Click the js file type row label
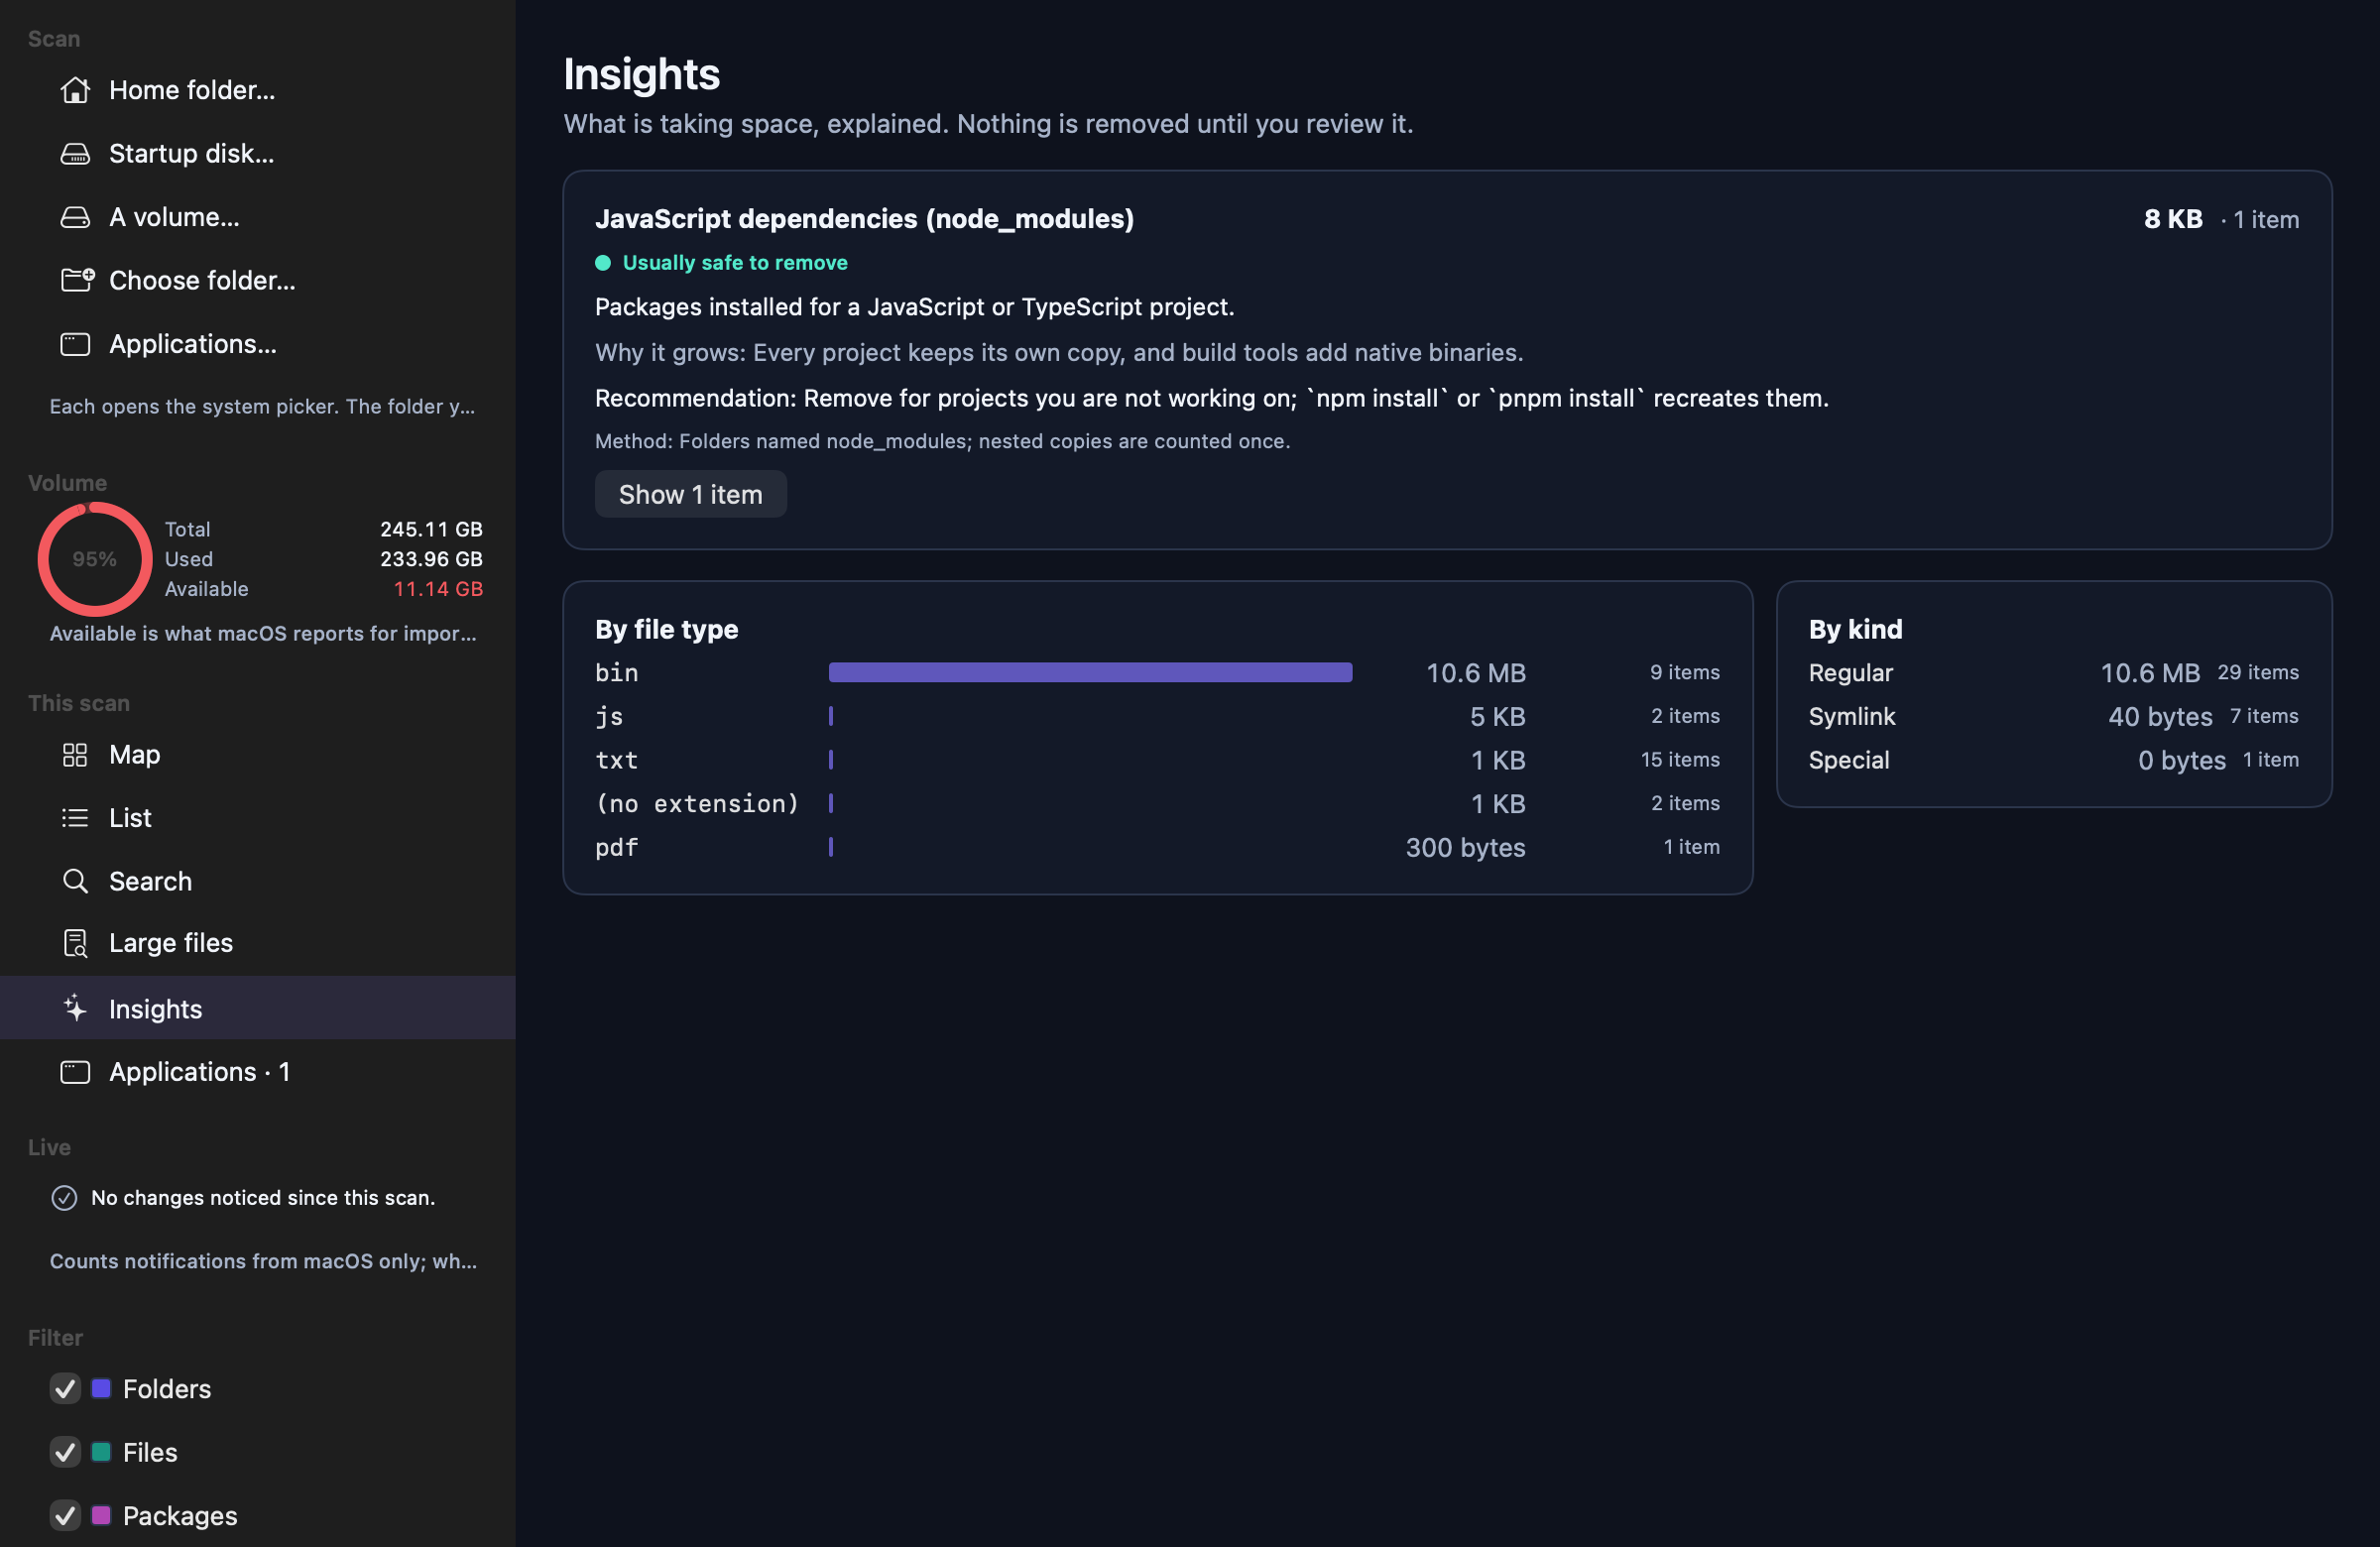2380x1547 pixels. tap(609, 717)
